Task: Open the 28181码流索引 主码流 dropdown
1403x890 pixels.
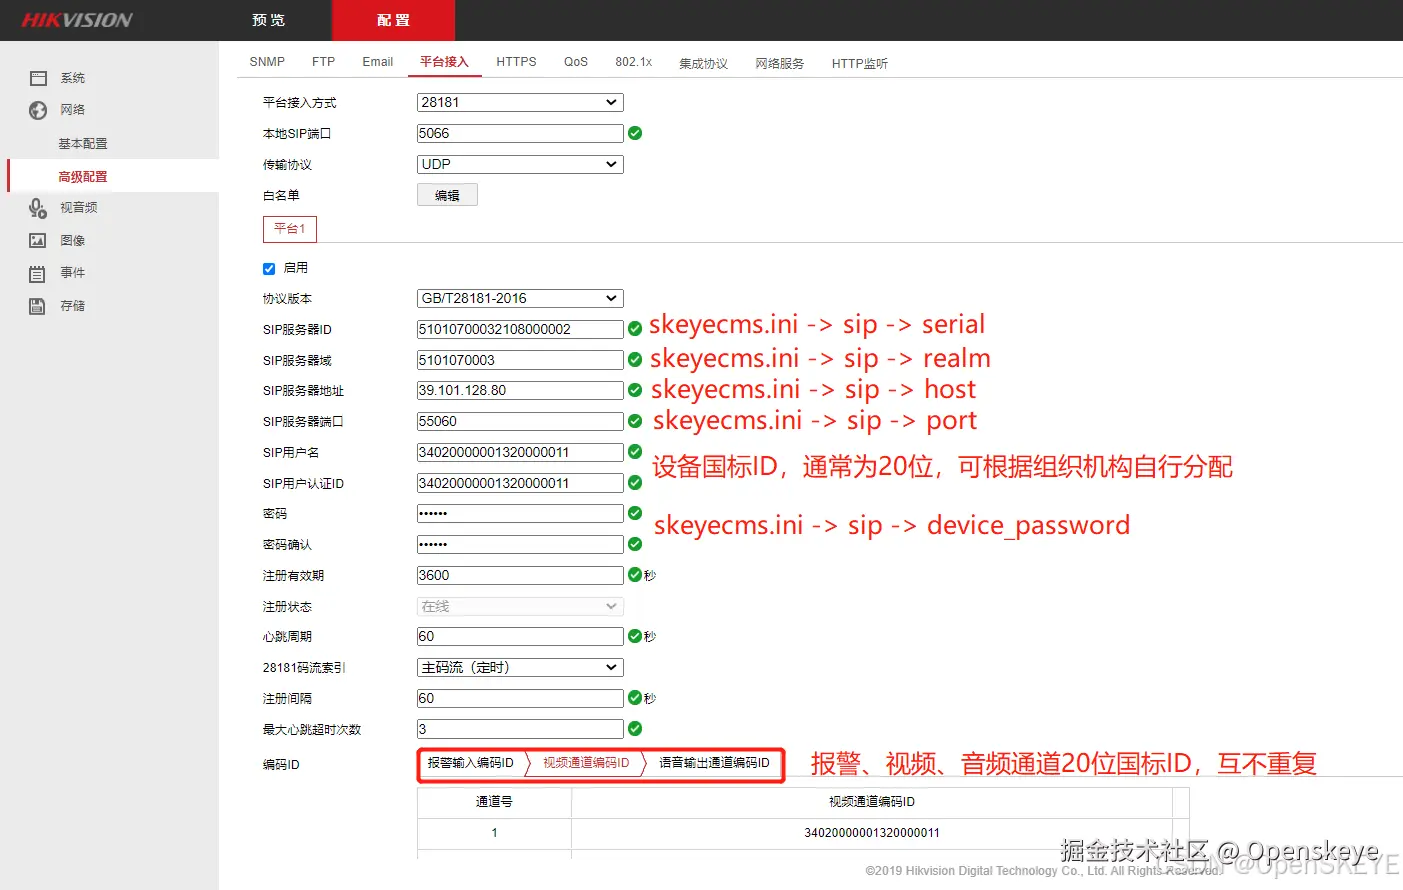Action: (520, 667)
